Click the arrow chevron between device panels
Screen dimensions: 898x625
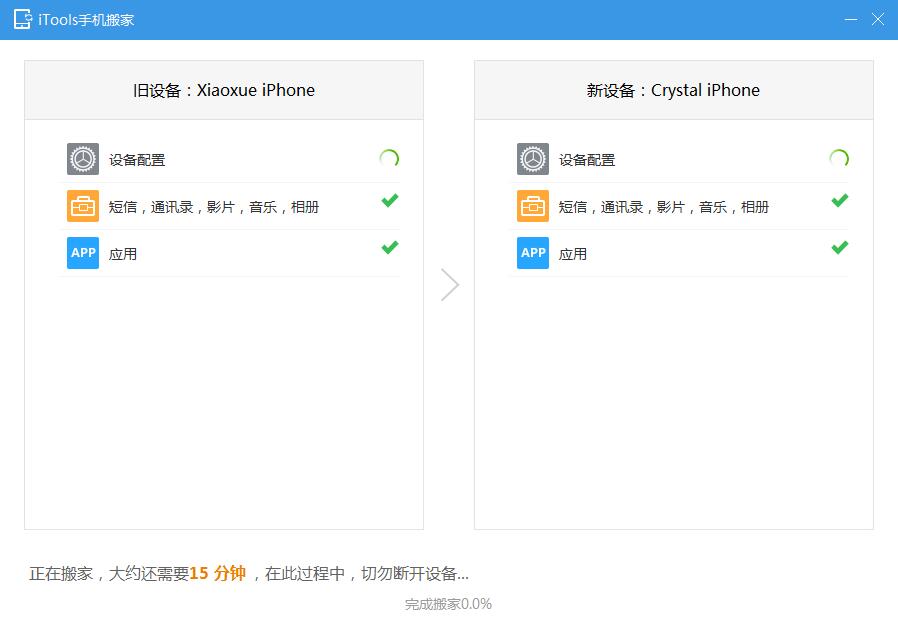point(450,285)
